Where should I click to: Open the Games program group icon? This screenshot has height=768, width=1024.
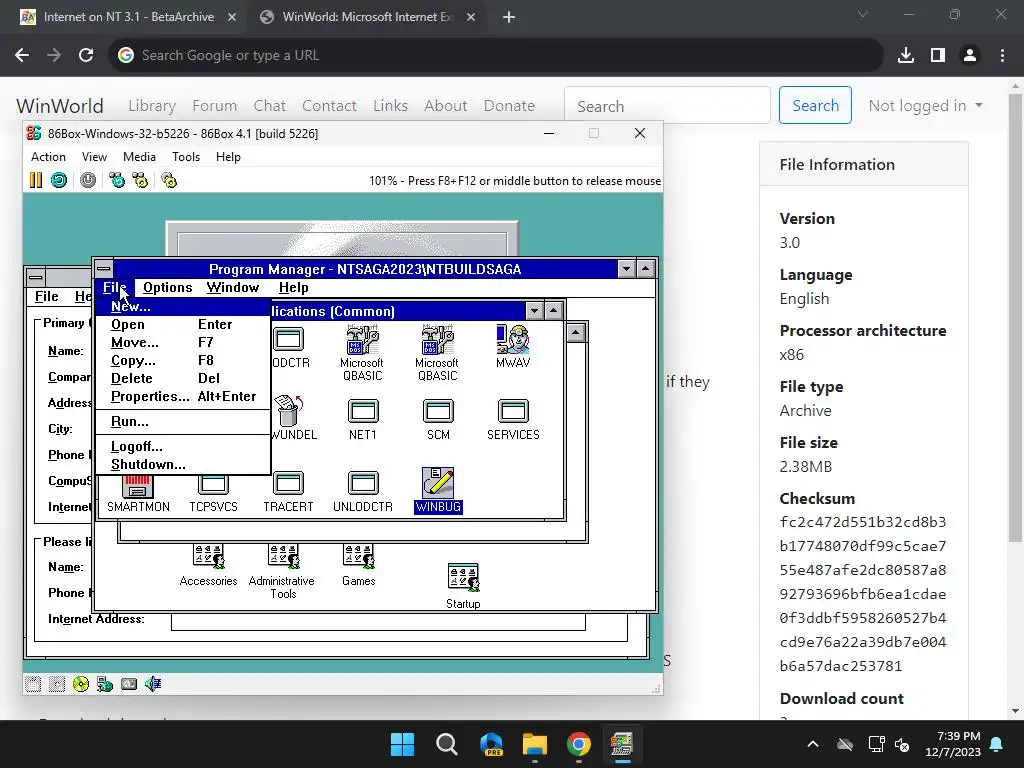coord(359,566)
